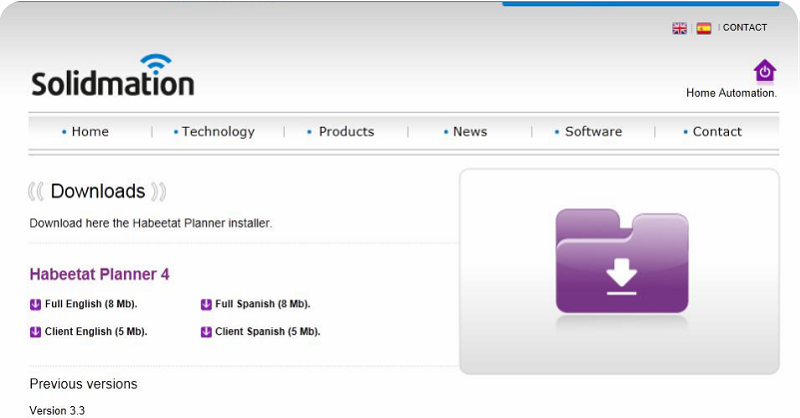Open the Products menu item
Image resolution: width=800 pixels, height=418 pixels.
(x=346, y=132)
